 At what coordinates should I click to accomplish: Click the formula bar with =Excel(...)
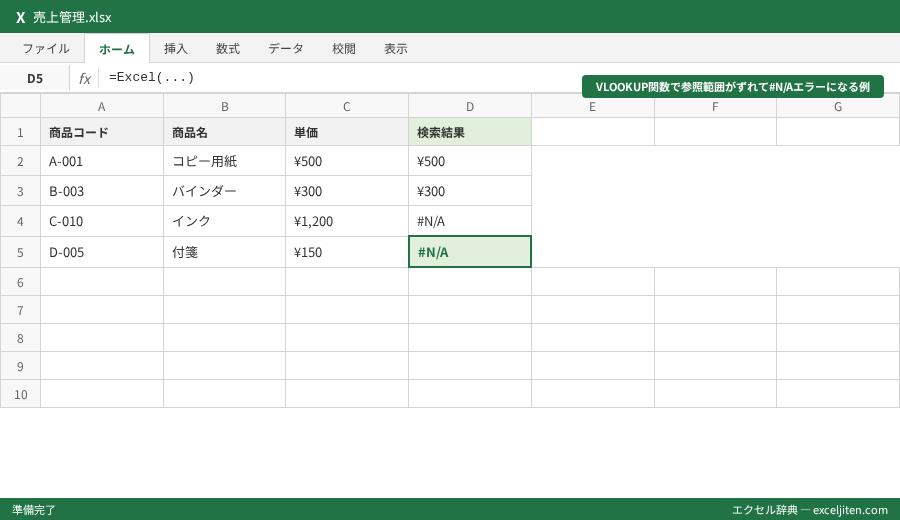[497, 77]
